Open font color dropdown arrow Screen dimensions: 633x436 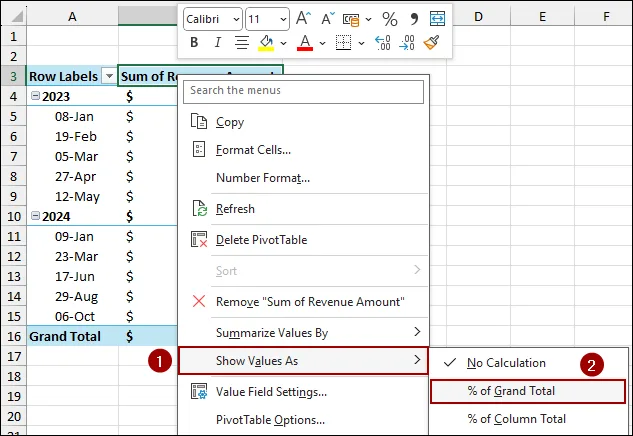[322, 43]
